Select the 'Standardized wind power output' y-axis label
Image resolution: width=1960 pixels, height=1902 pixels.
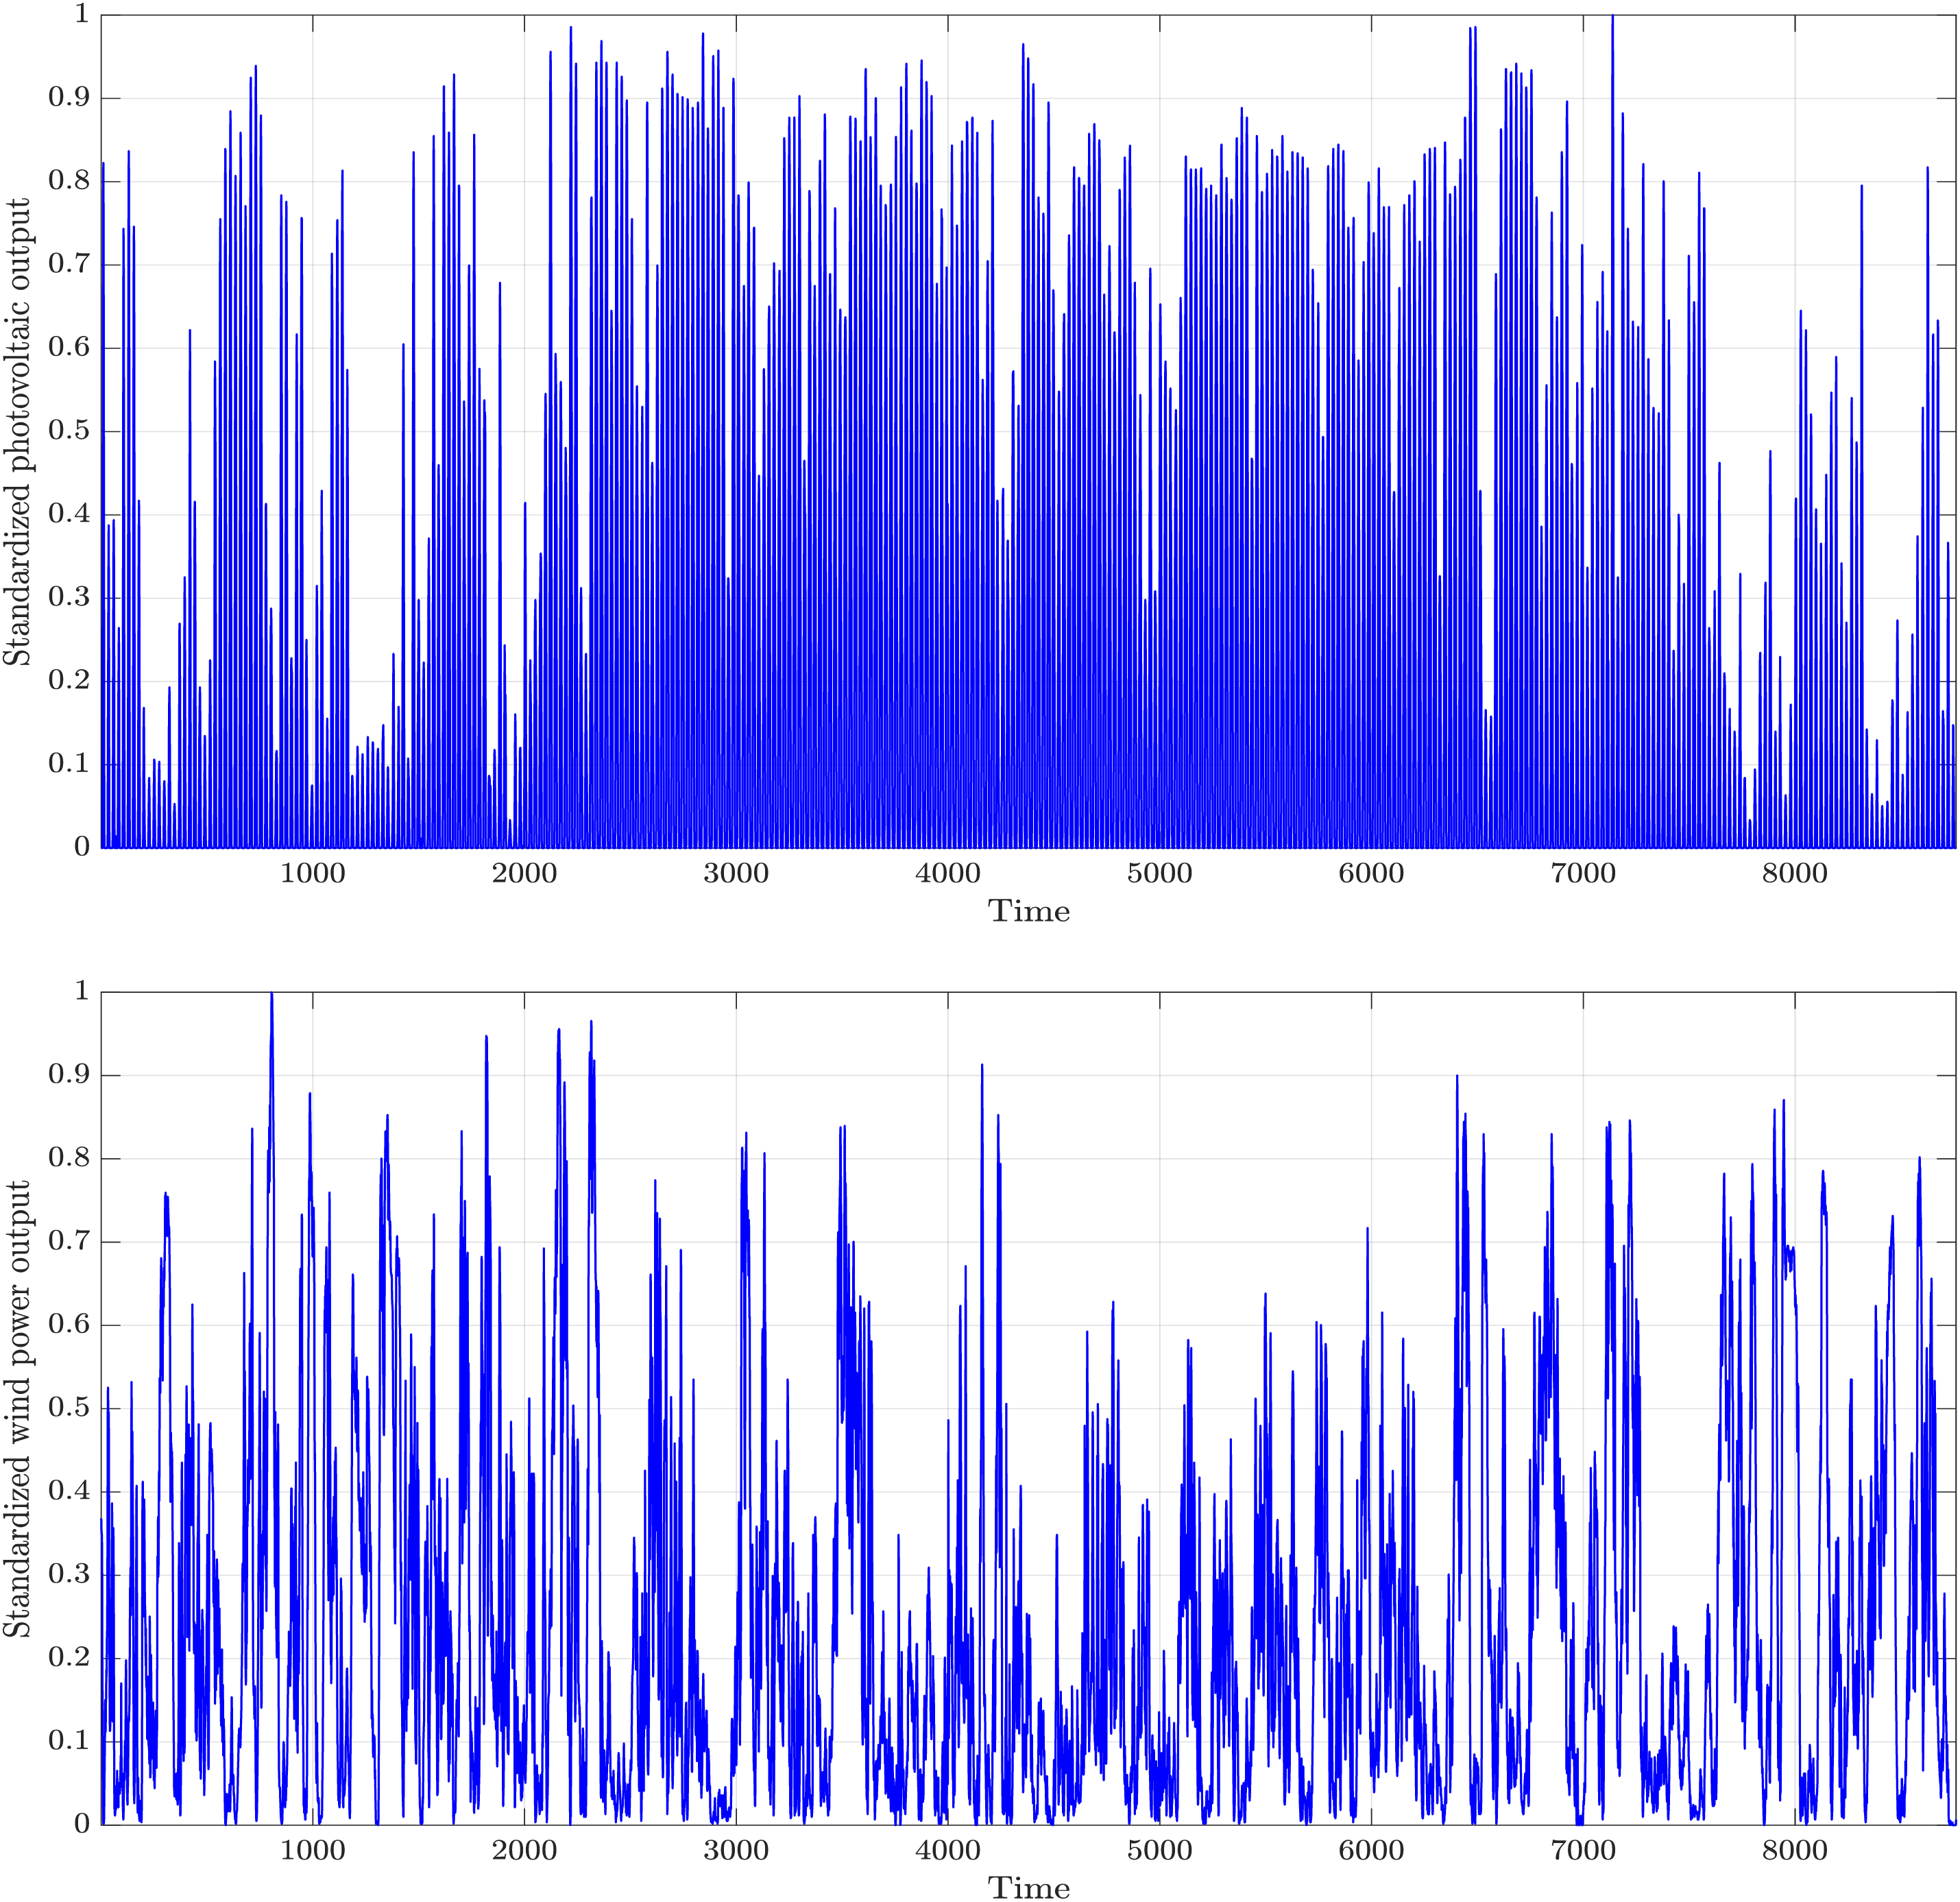point(17,1409)
